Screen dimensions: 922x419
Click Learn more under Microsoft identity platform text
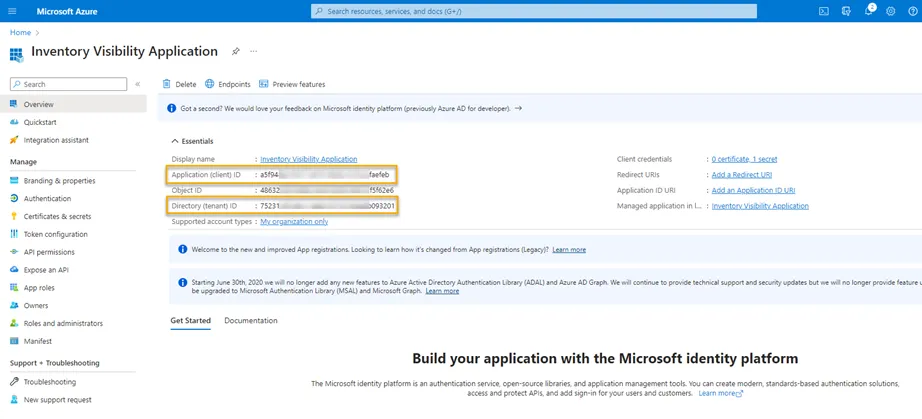pos(721,393)
